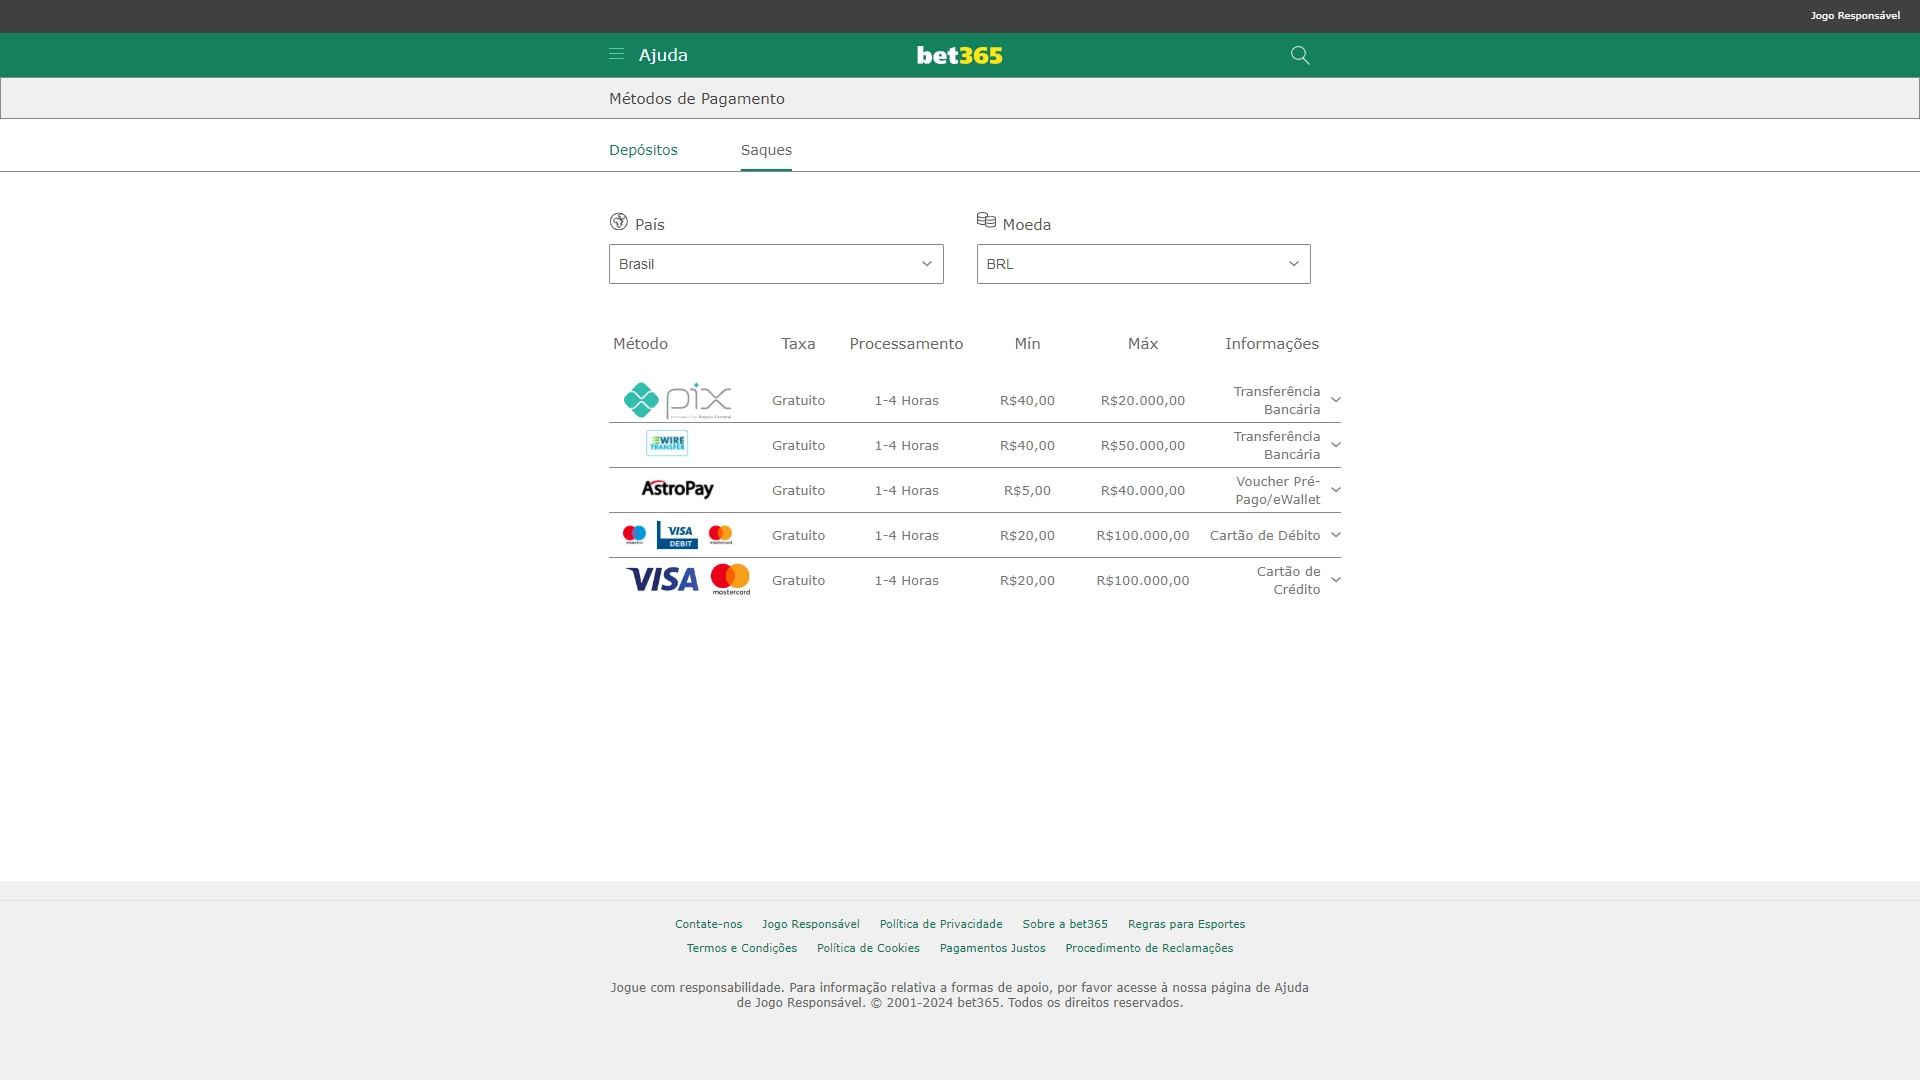Open Pagamentos Justos link
The width and height of the screenshot is (1920, 1080).
tap(992, 948)
